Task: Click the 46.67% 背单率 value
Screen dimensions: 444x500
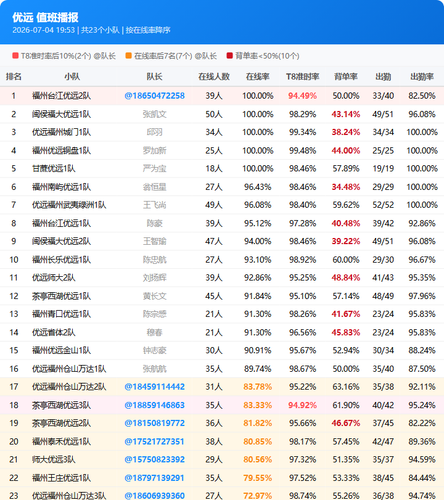Action: pyautogui.click(x=346, y=423)
